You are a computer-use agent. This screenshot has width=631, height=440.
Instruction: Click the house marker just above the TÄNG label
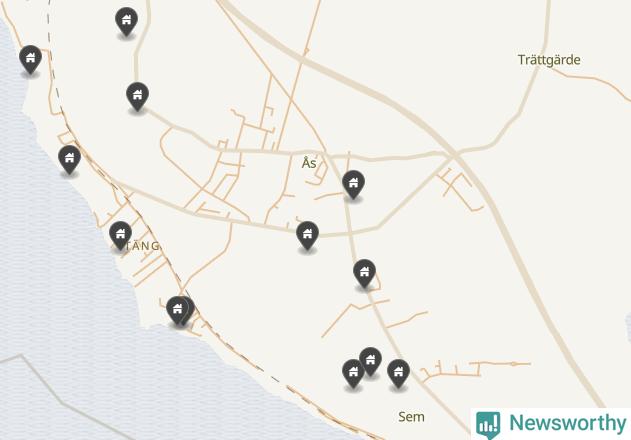[120, 235]
